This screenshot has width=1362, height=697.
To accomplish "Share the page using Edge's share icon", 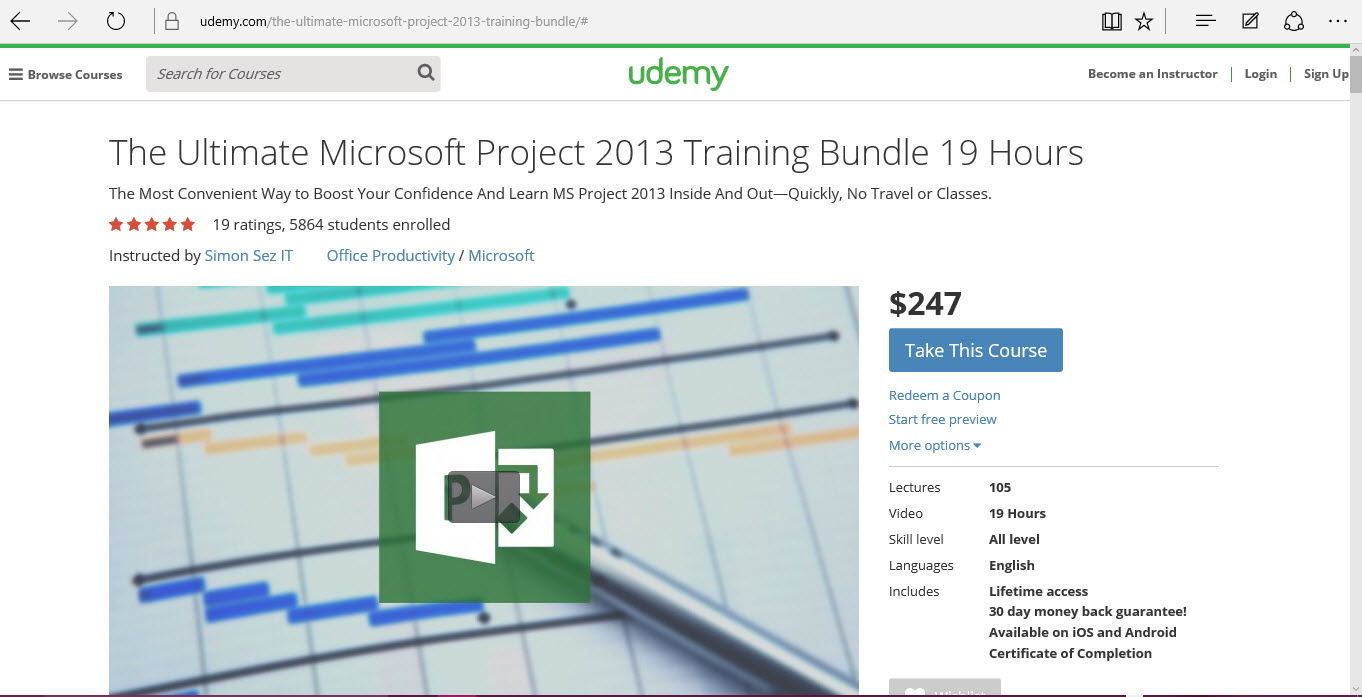I will [1293, 20].
